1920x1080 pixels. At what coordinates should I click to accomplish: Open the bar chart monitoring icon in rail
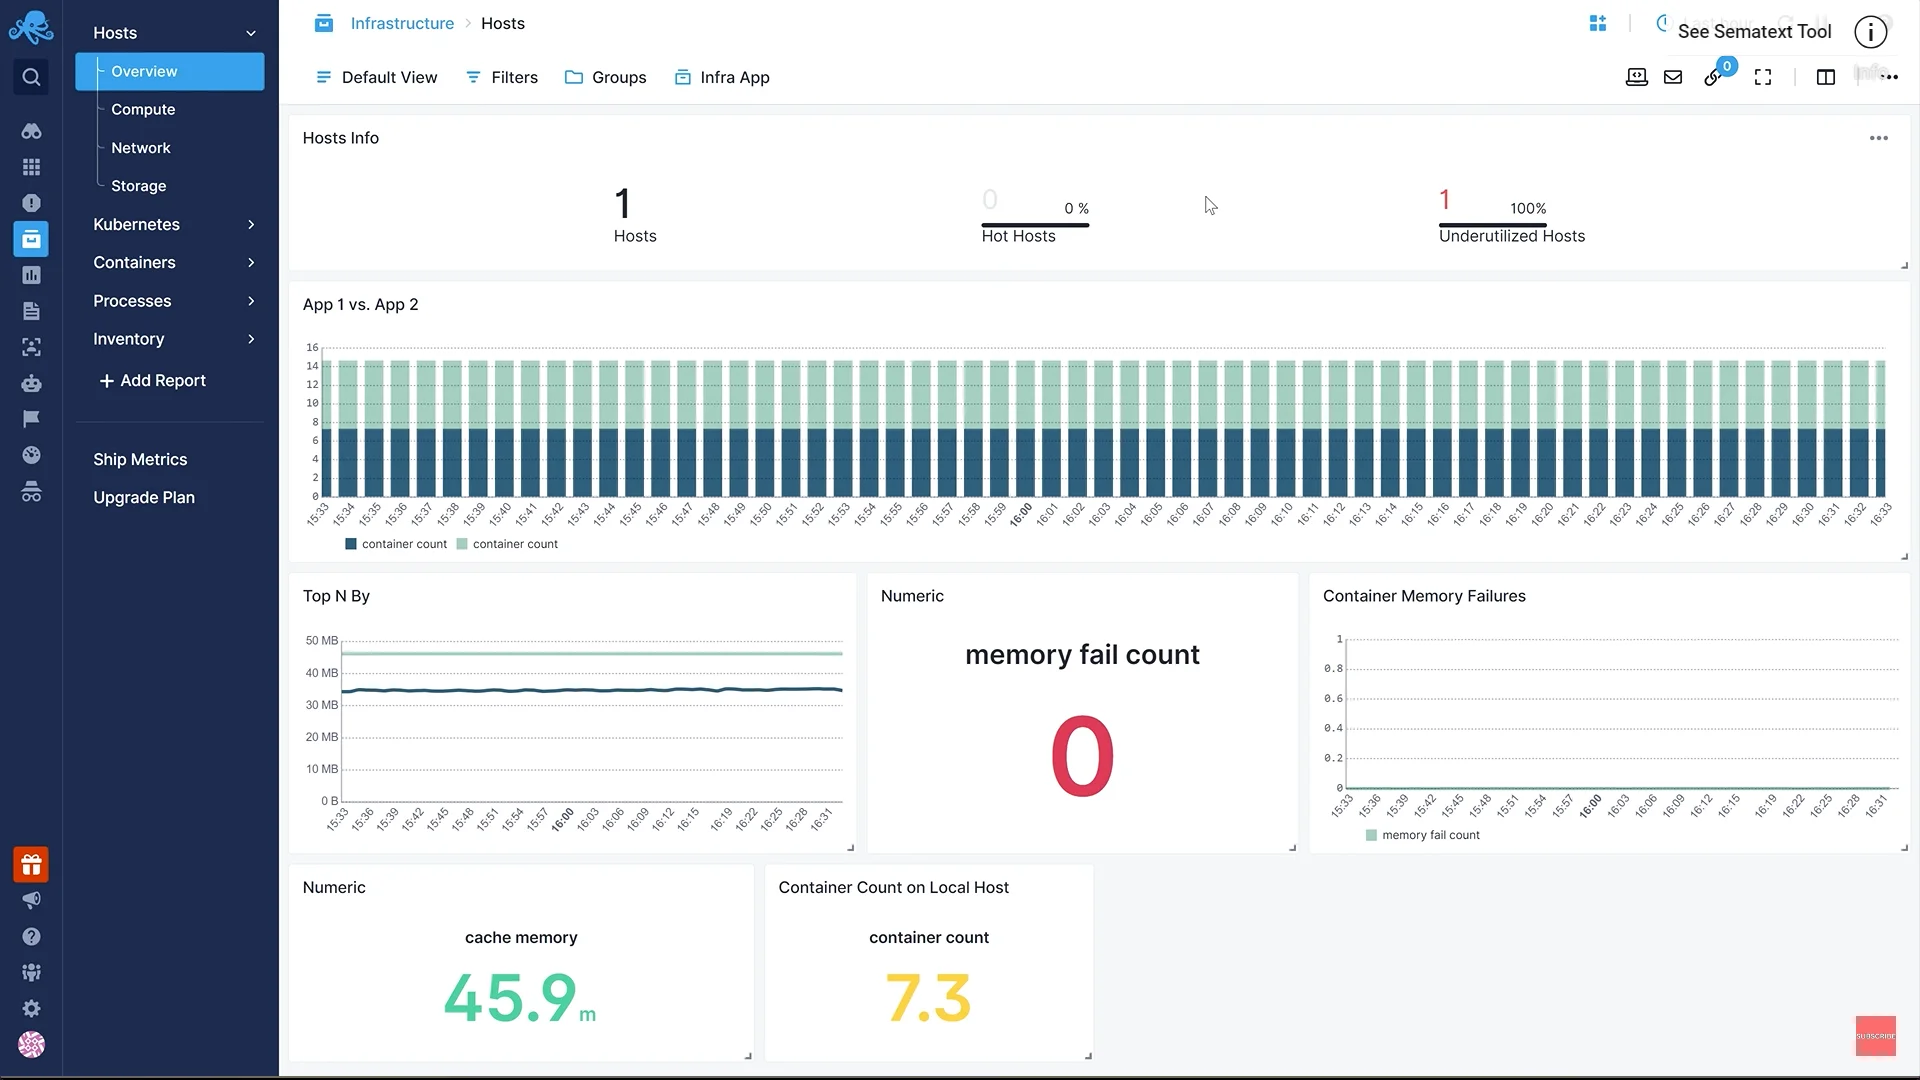31,275
